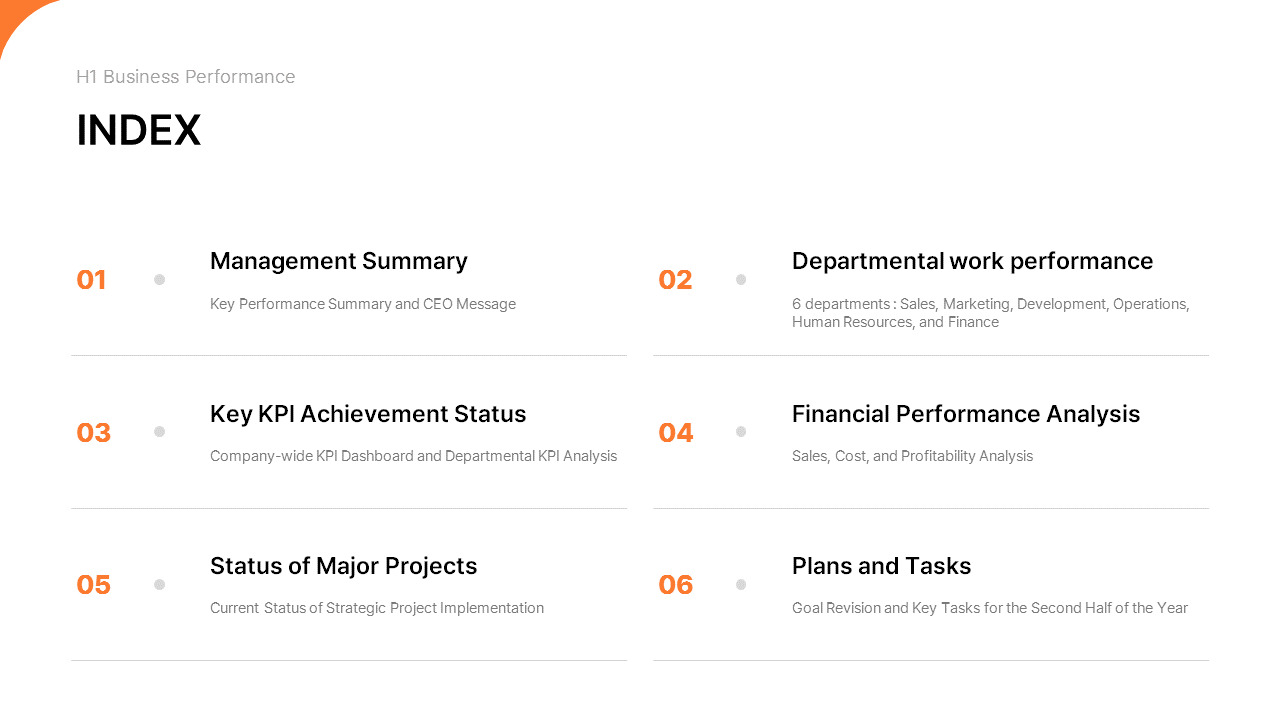Open Financial Performance Analysis section
Image resolution: width=1280 pixels, height=720 pixels.
point(966,414)
